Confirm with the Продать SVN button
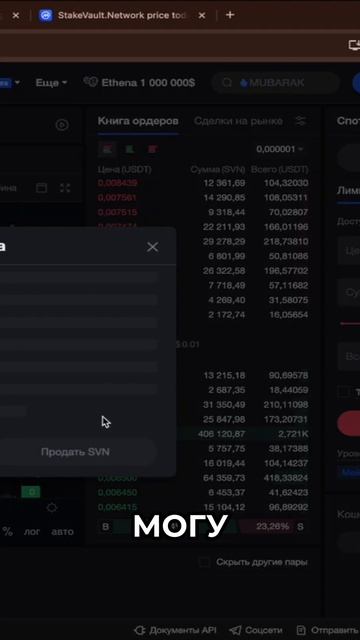Viewport: 360px width, 640px height. click(76, 452)
